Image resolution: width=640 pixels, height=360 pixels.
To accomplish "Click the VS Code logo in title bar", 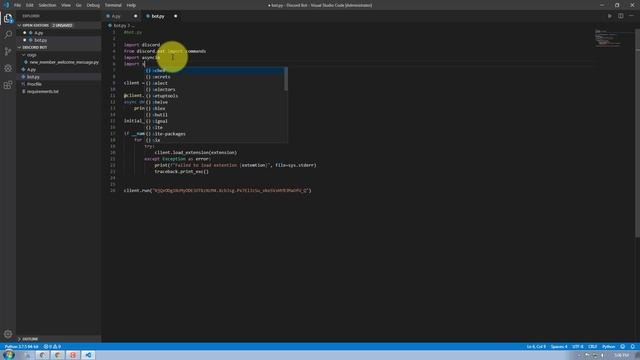I will pyautogui.click(x=6, y=5).
